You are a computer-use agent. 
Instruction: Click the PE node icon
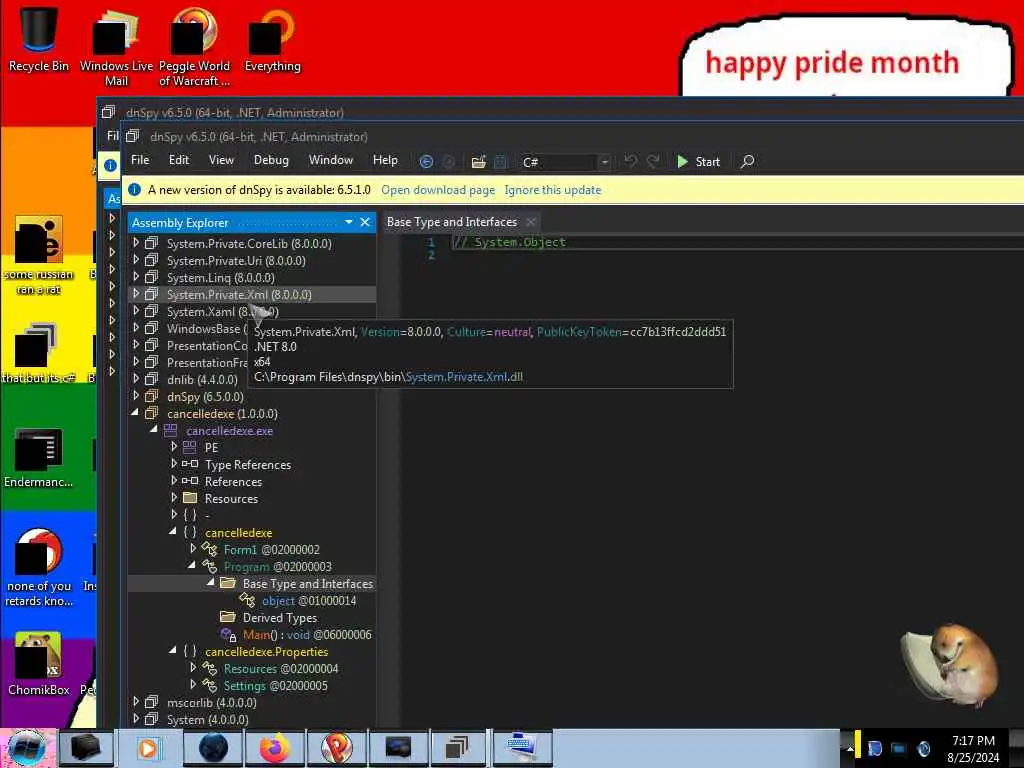point(189,447)
